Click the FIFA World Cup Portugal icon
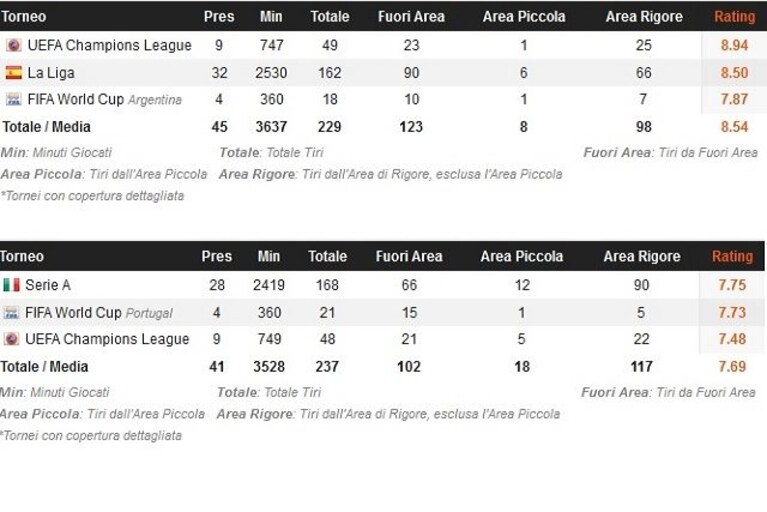This screenshot has width=767, height=512. click(x=11, y=312)
